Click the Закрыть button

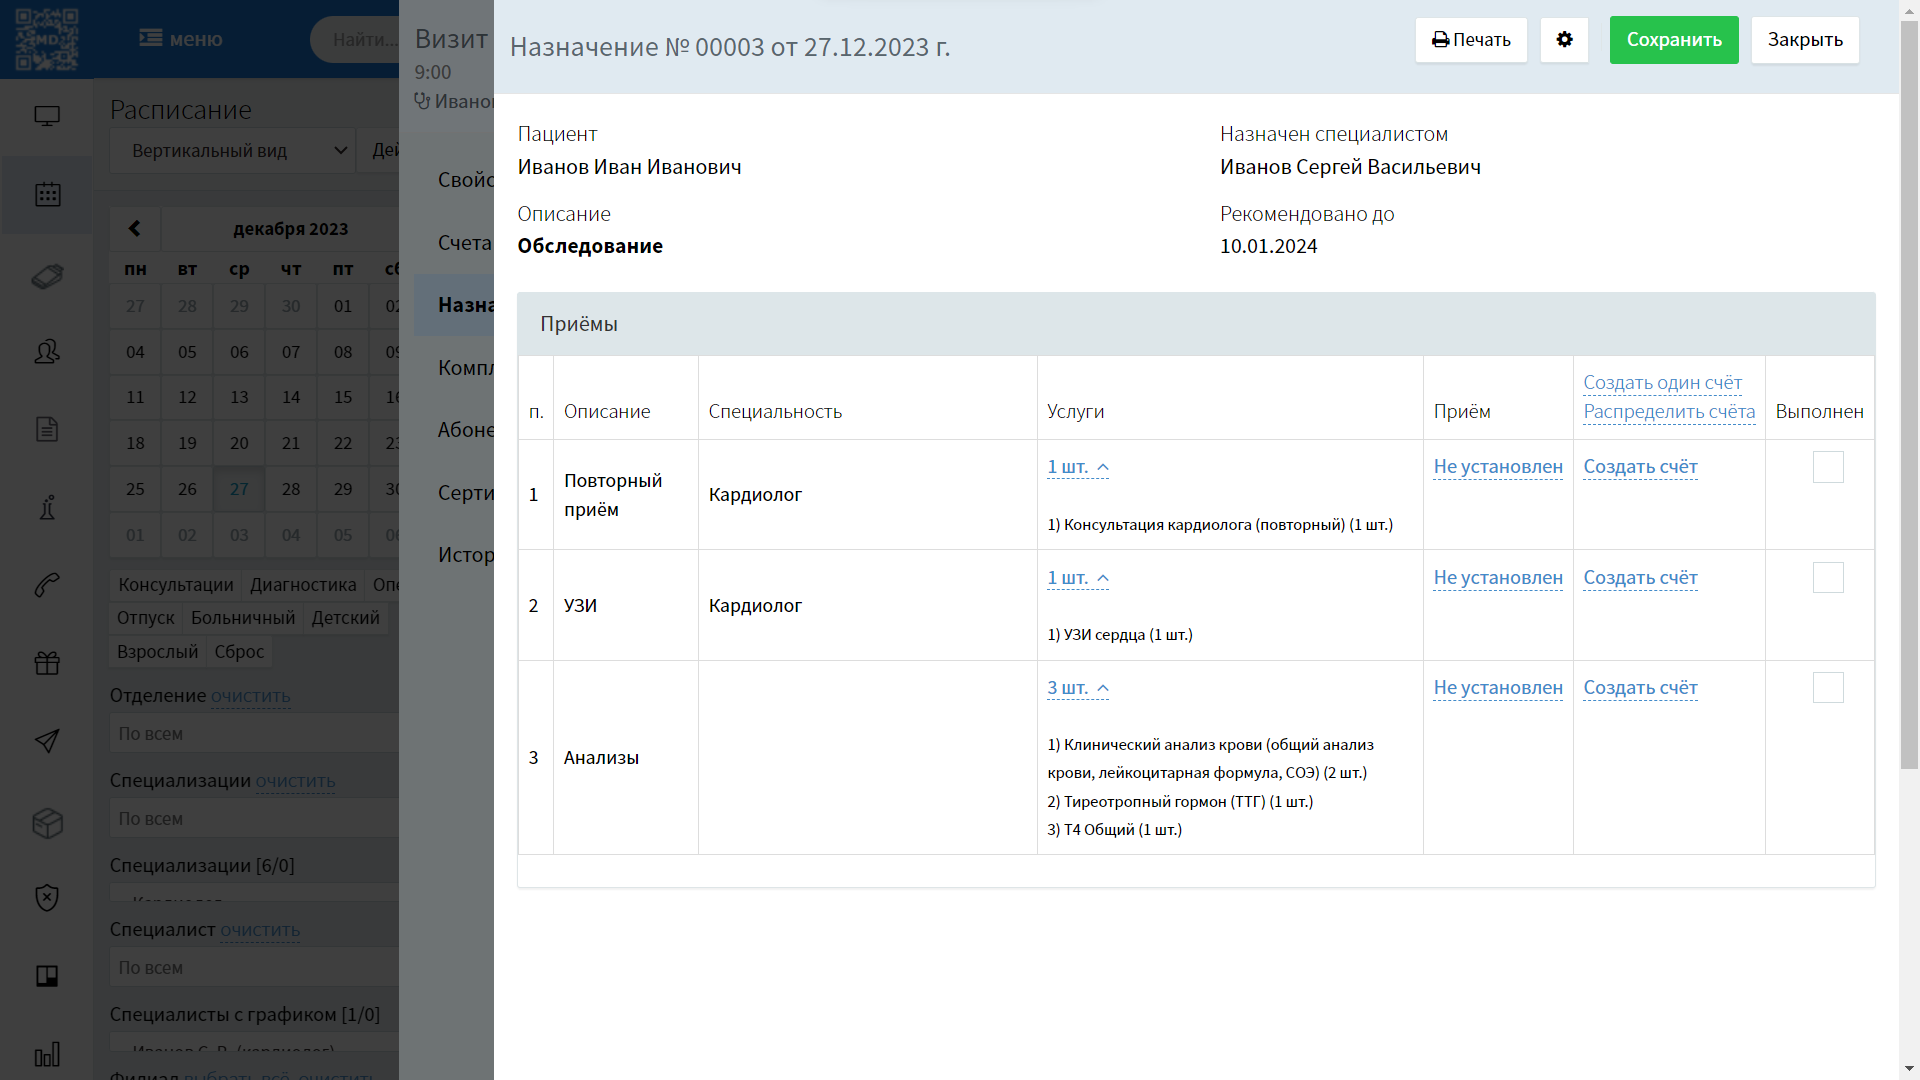coord(1805,40)
